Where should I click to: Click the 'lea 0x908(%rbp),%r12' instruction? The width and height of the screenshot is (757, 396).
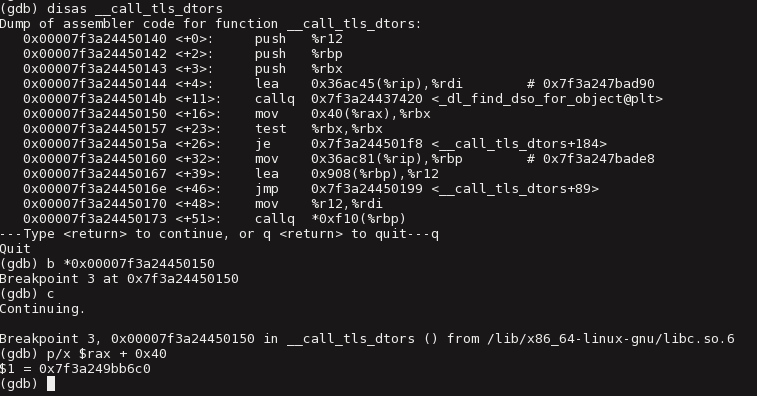[x=347, y=173]
